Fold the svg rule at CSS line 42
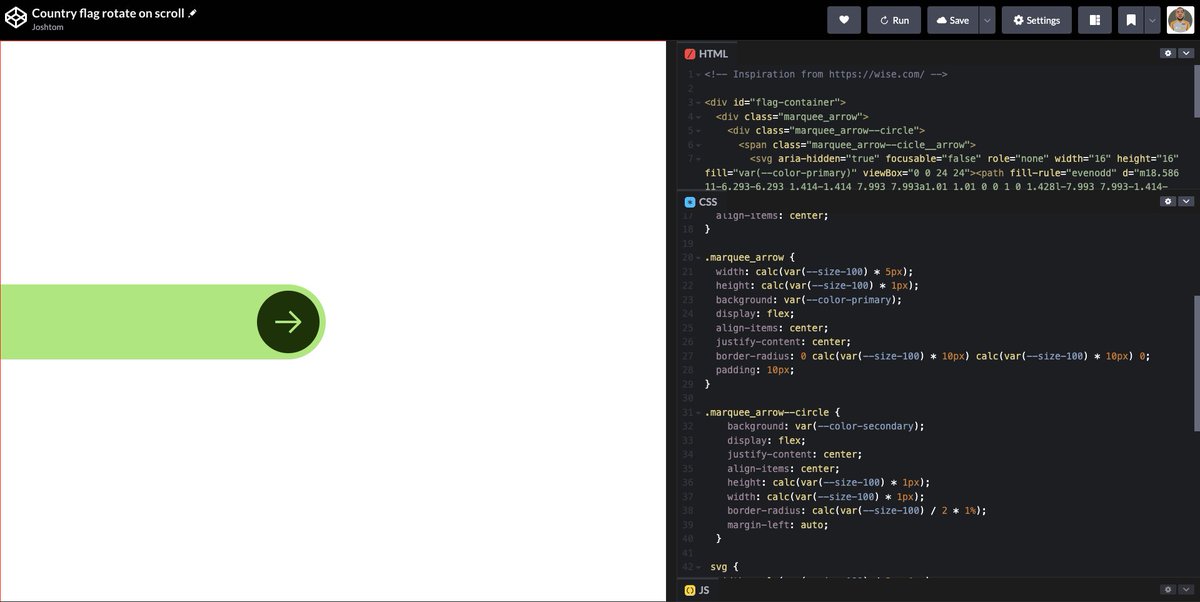This screenshot has height=602, width=1200. (698, 567)
